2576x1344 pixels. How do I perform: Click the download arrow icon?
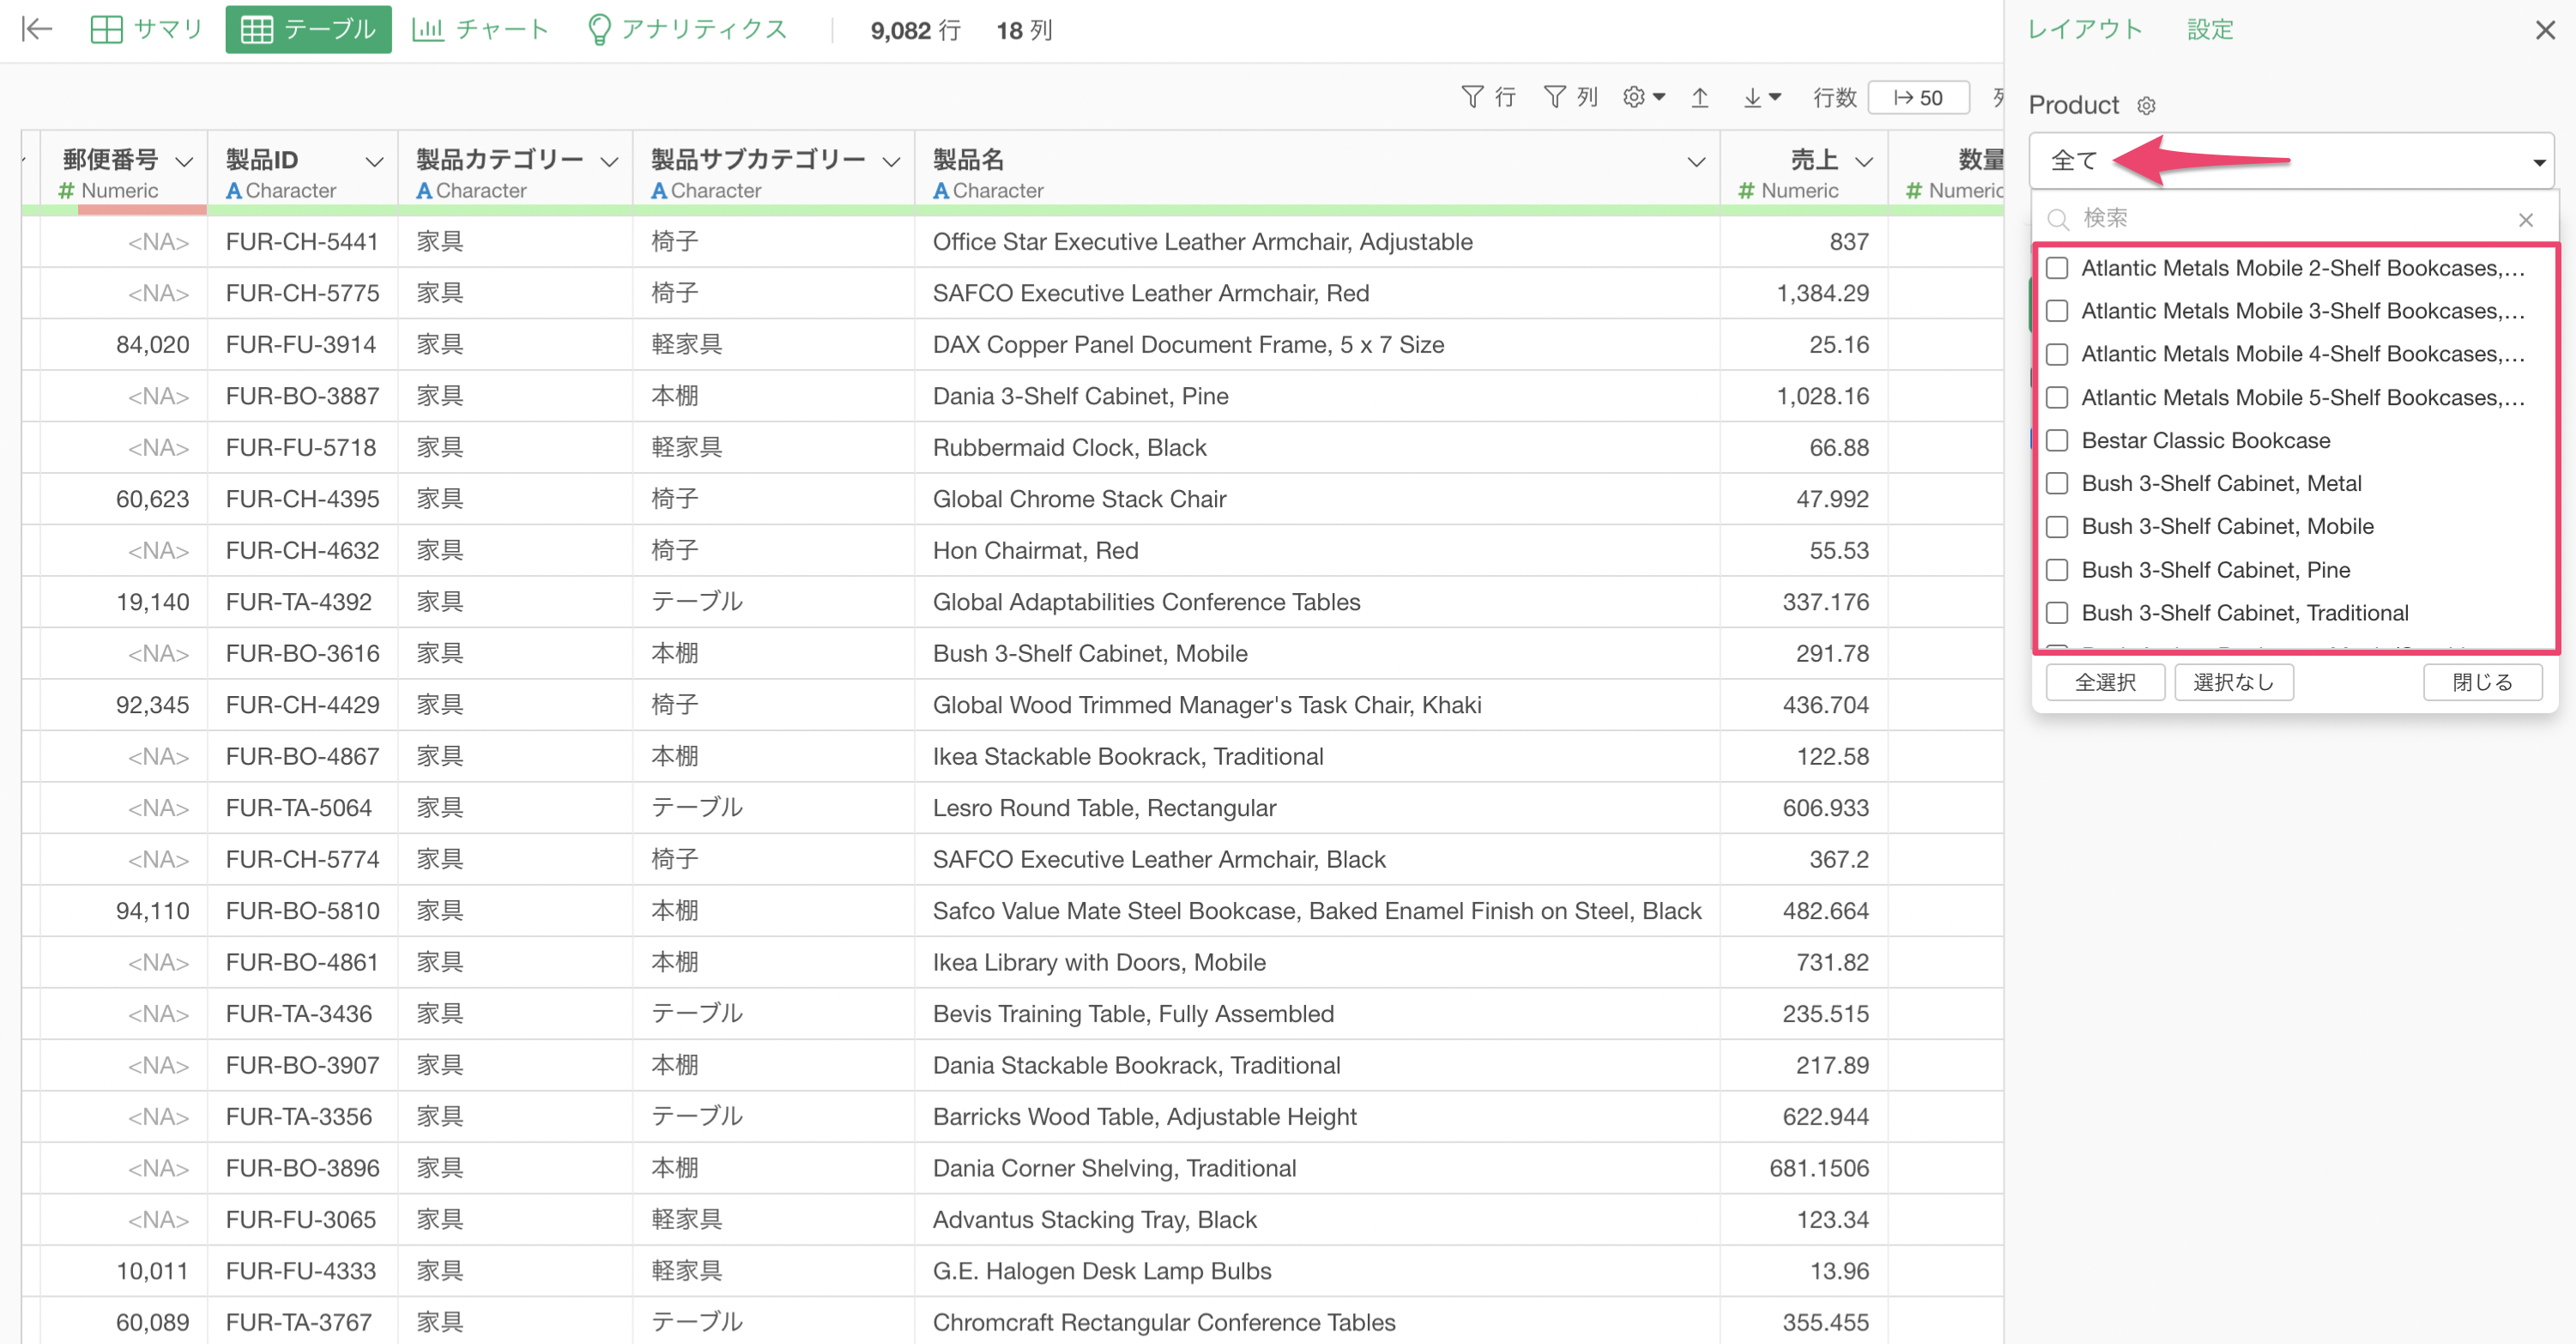pos(1753,97)
